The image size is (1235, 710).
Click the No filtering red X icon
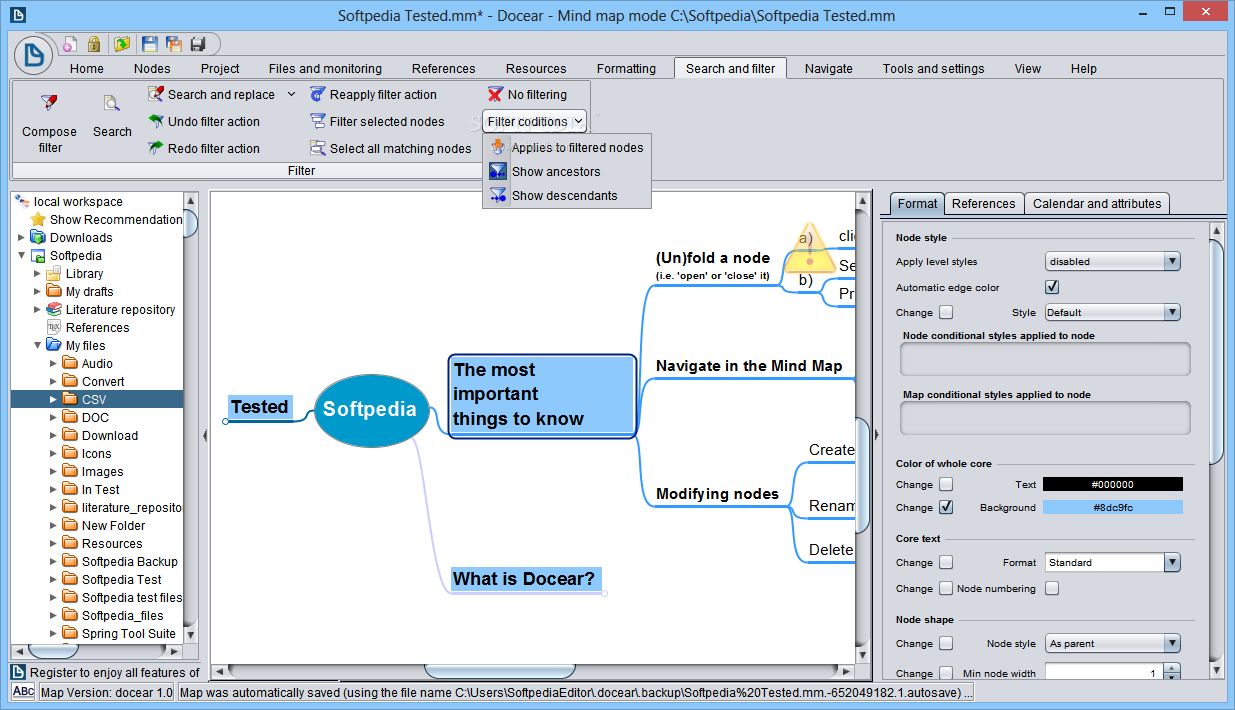pos(496,94)
